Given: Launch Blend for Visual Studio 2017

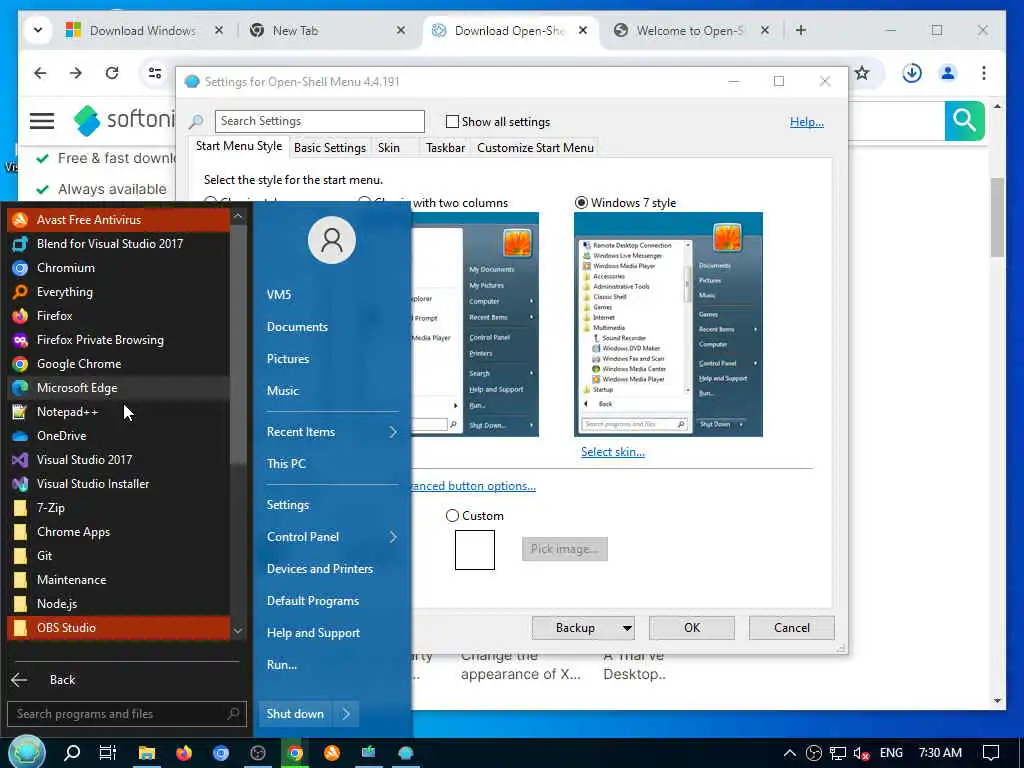Looking at the screenshot, I should click(118, 244).
